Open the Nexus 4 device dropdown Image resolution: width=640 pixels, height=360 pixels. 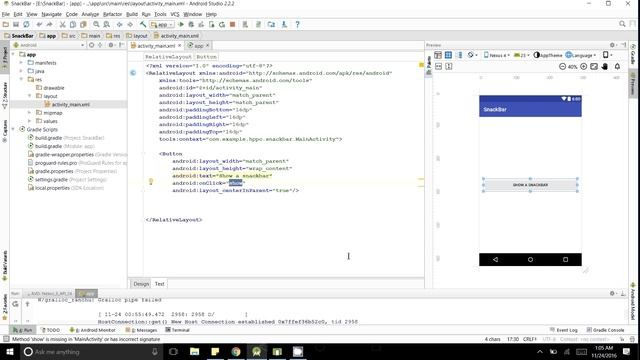click(497, 55)
